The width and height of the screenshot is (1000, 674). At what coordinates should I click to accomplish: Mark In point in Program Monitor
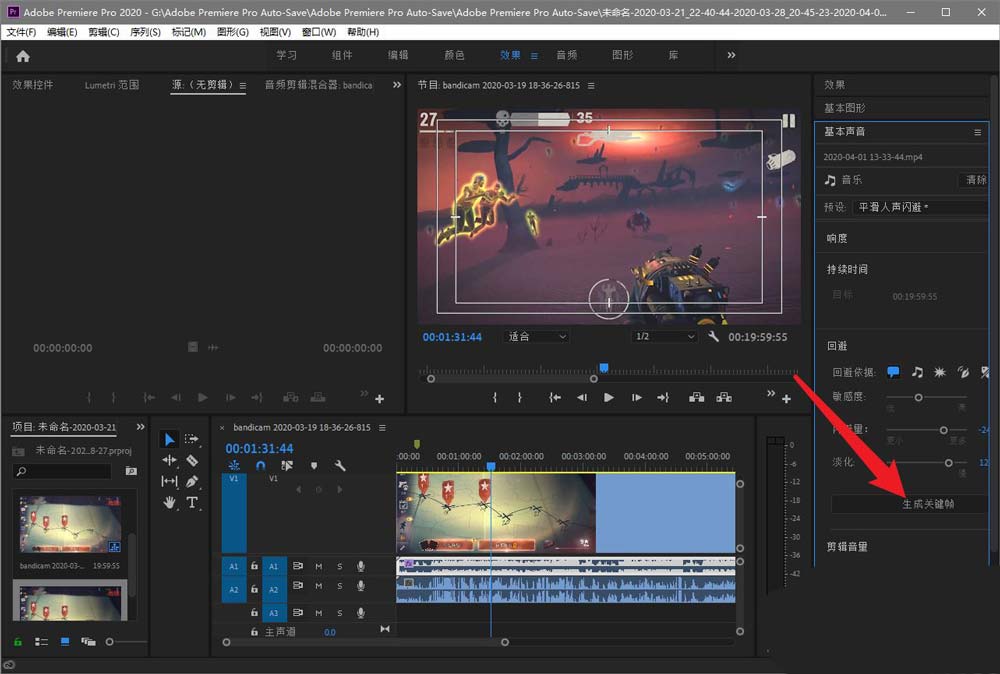495,397
